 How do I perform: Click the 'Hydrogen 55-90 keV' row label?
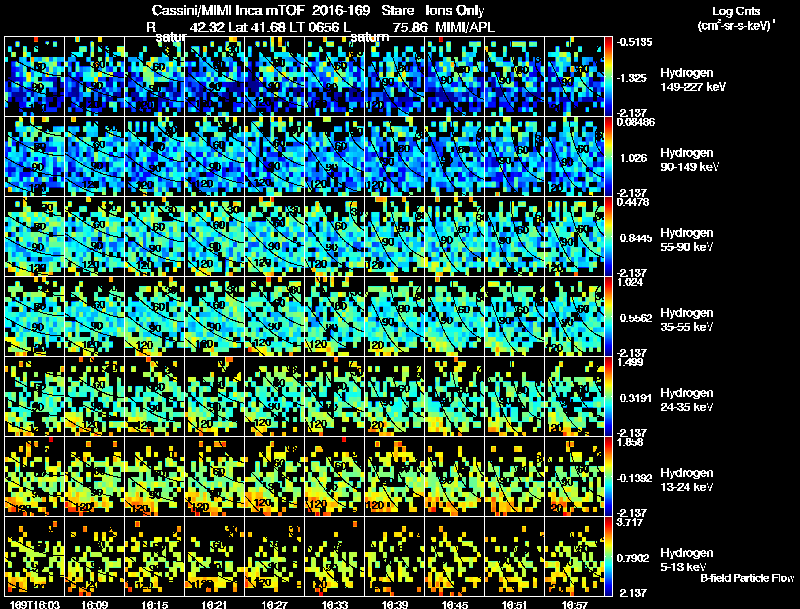(x=687, y=240)
